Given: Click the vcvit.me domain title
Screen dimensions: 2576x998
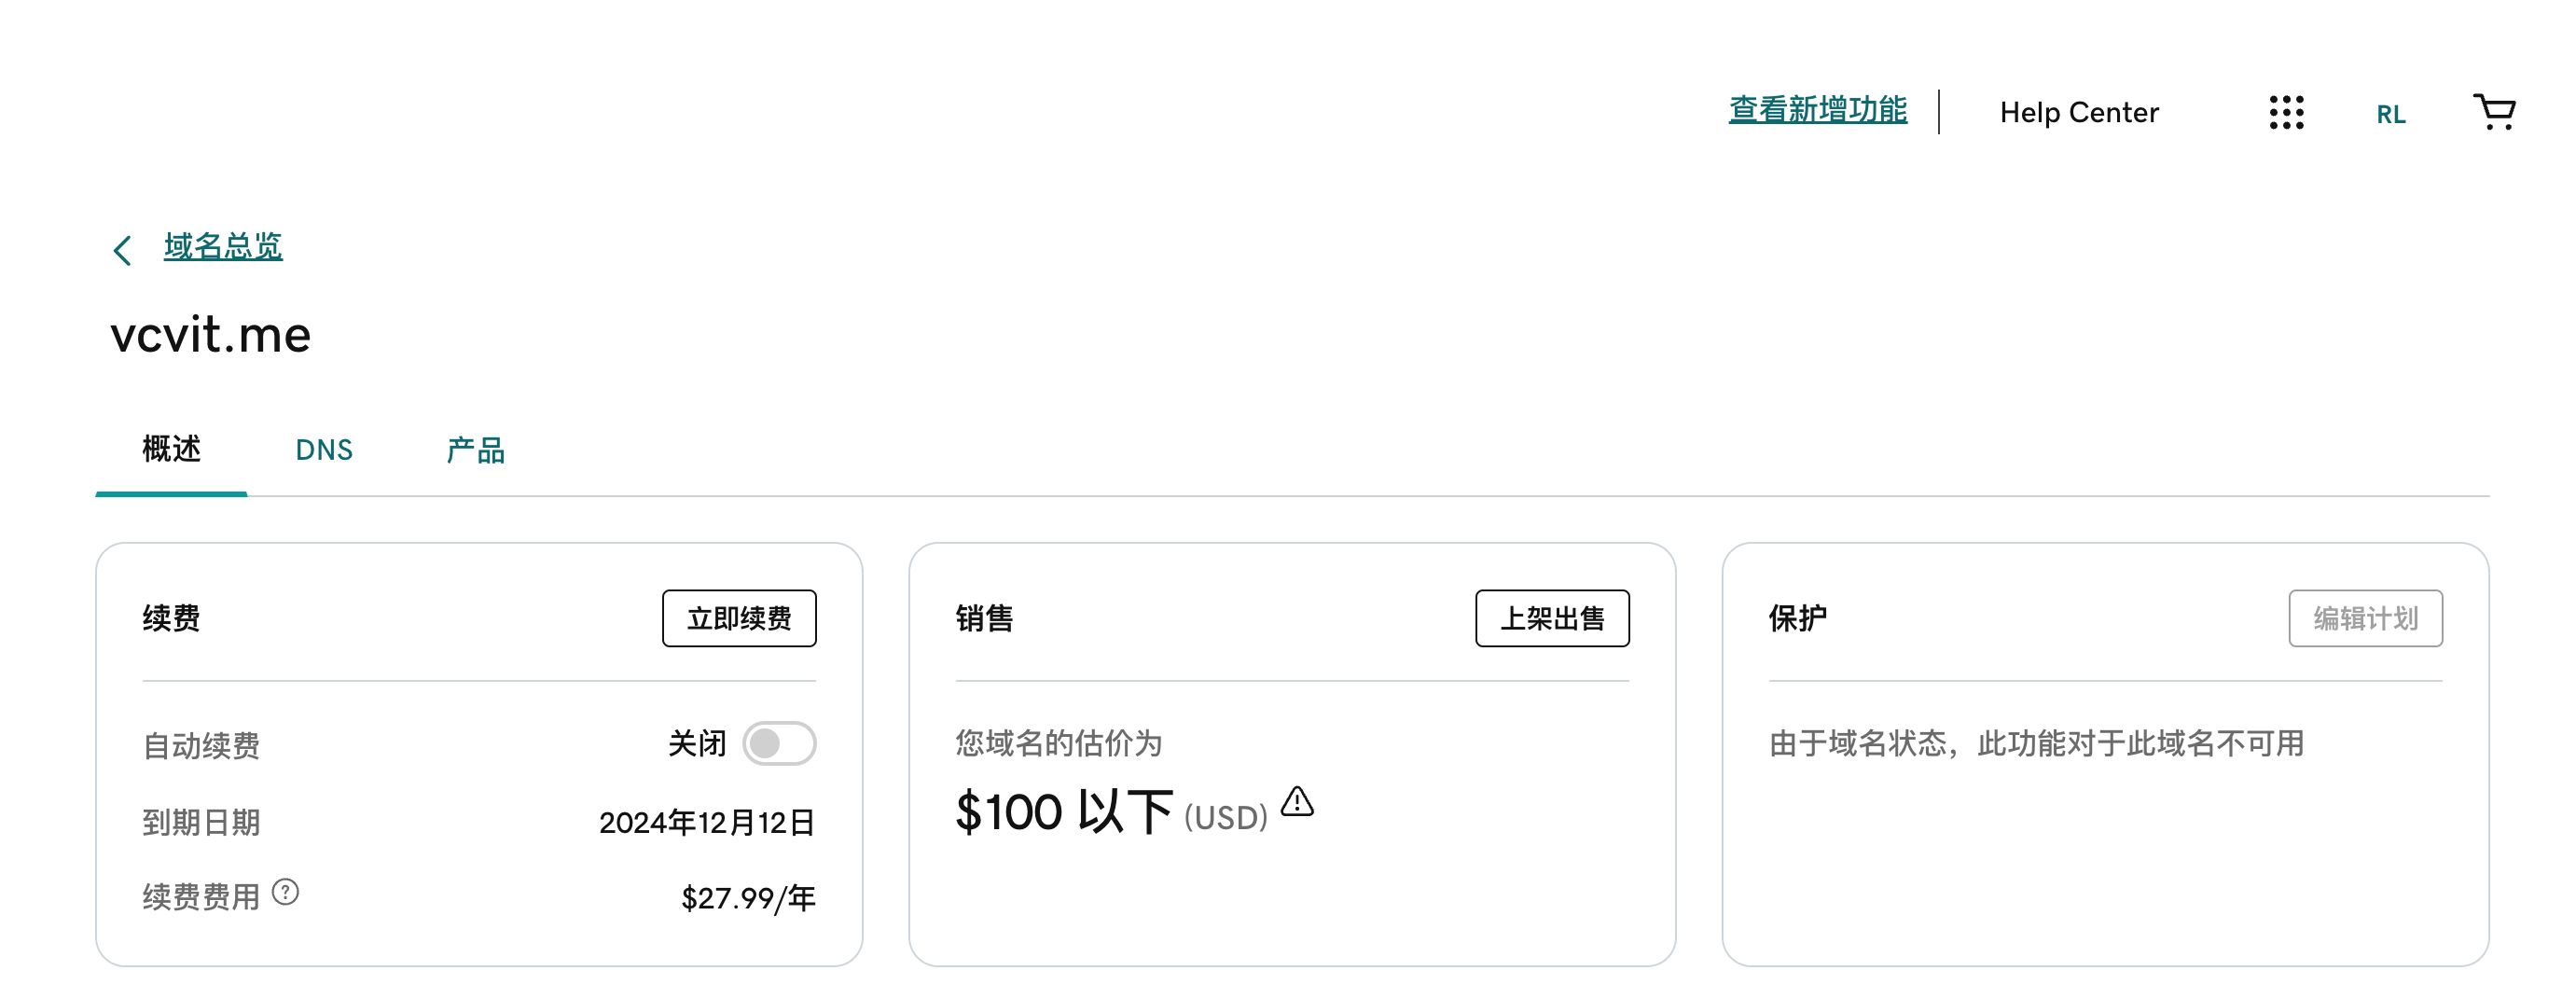Looking at the screenshot, I should [x=210, y=334].
